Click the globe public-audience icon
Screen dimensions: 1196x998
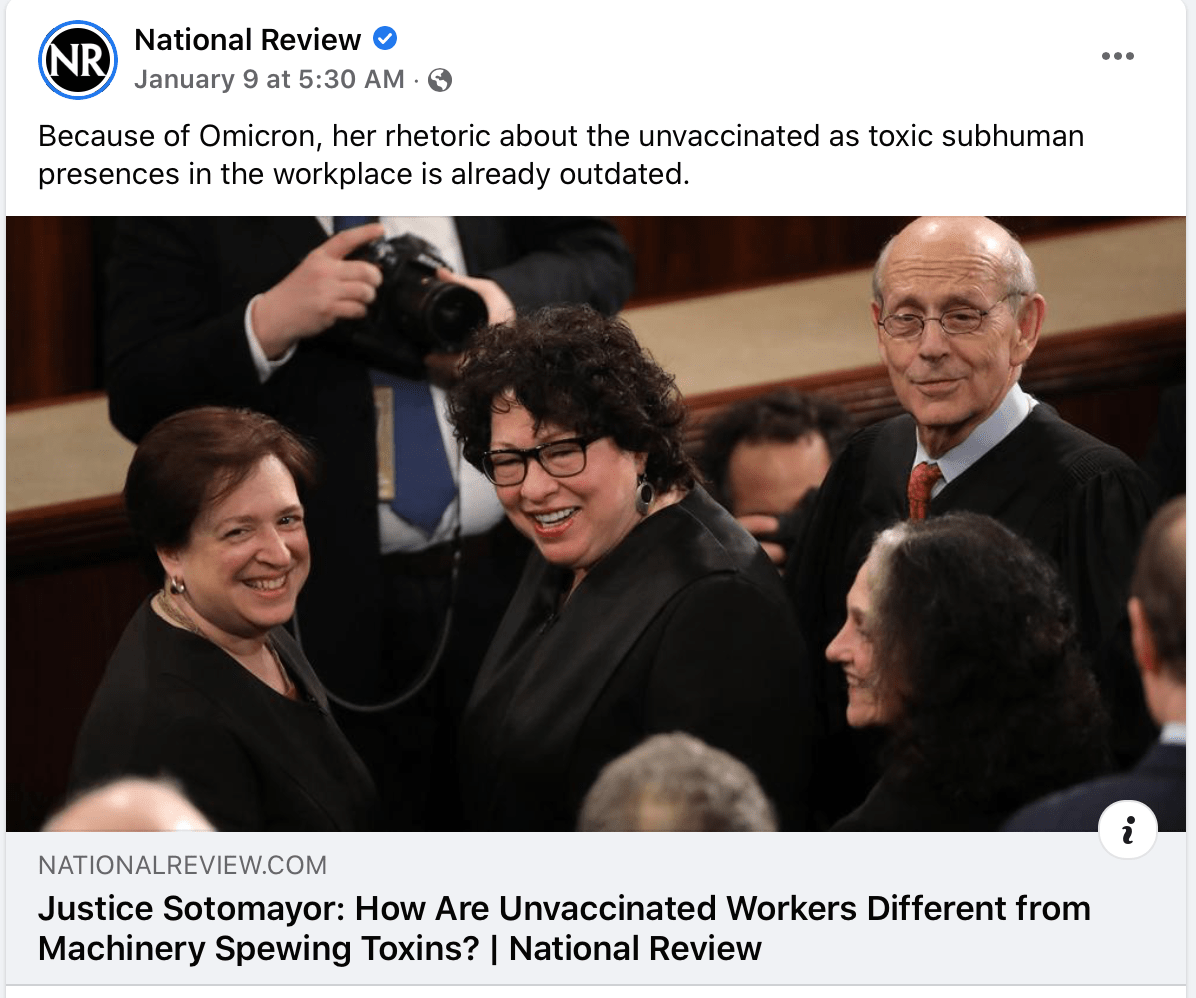[439, 79]
